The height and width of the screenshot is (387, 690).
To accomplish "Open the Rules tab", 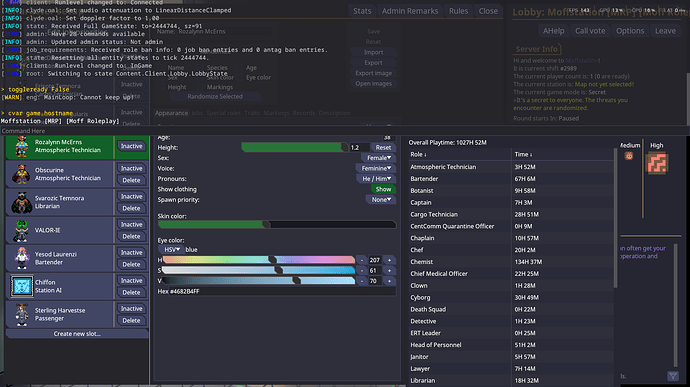I will click(x=459, y=11).
